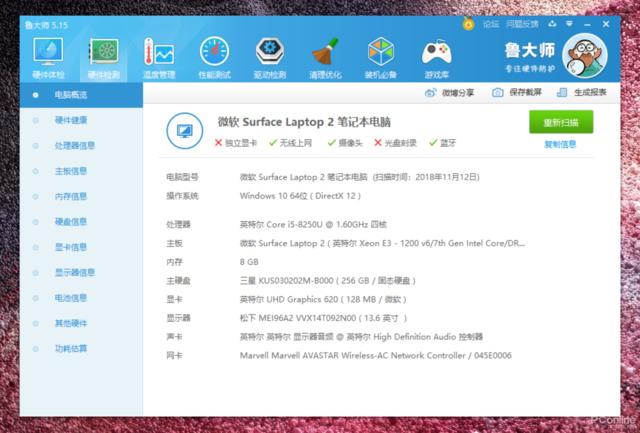Open 装机必备 cube icon
640x433 pixels.
381,56
